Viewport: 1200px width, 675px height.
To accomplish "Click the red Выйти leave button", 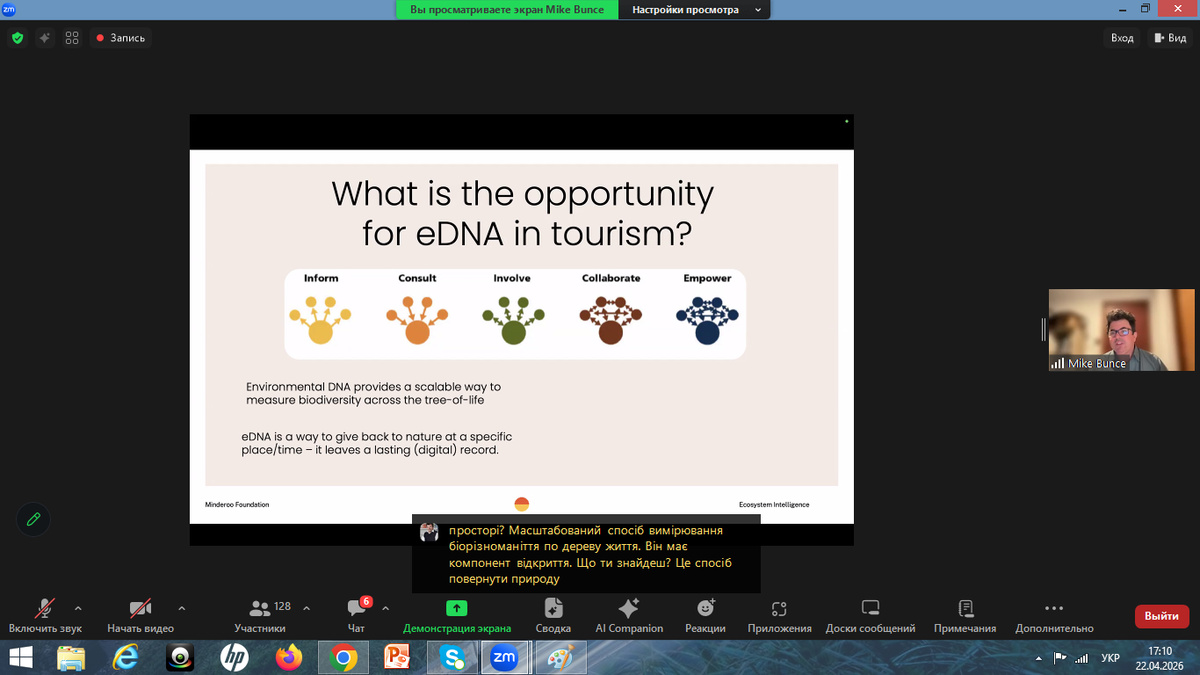I will (1161, 616).
